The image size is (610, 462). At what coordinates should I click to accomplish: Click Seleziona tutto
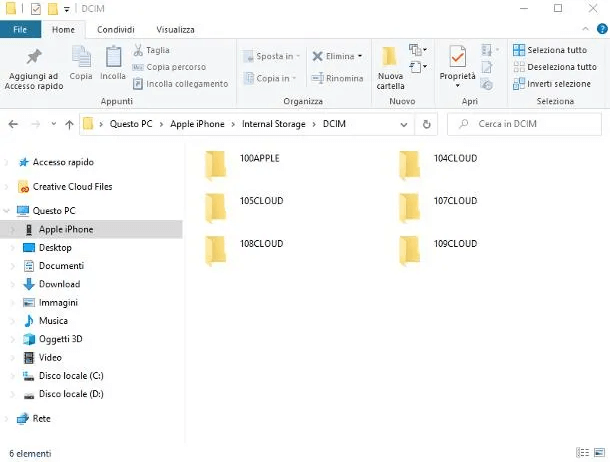point(550,50)
